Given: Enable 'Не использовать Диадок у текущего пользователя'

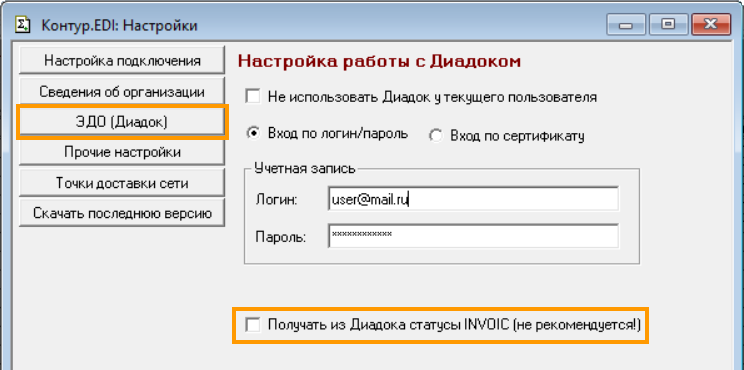Looking at the screenshot, I should (253, 97).
